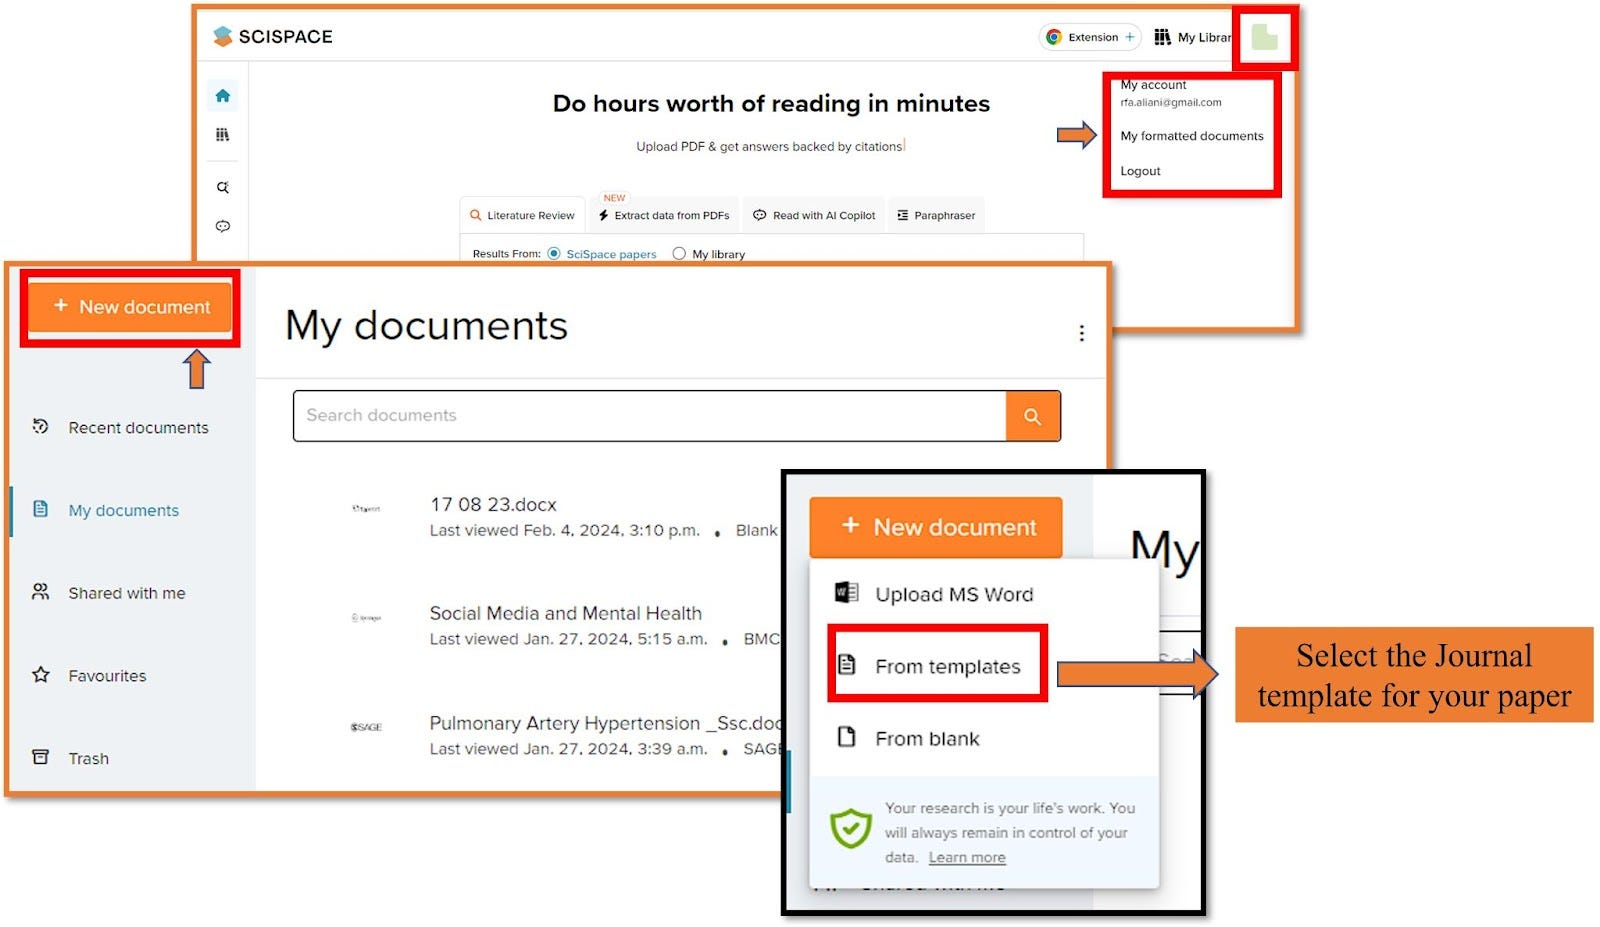Switch to Extract data from PDFs tab
1600x927 pixels.
point(664,215)
